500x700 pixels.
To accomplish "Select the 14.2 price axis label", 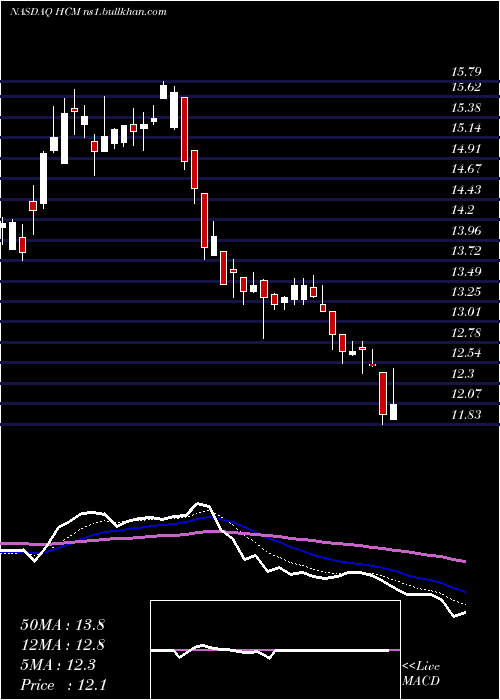I will click(x=462, y=210).
